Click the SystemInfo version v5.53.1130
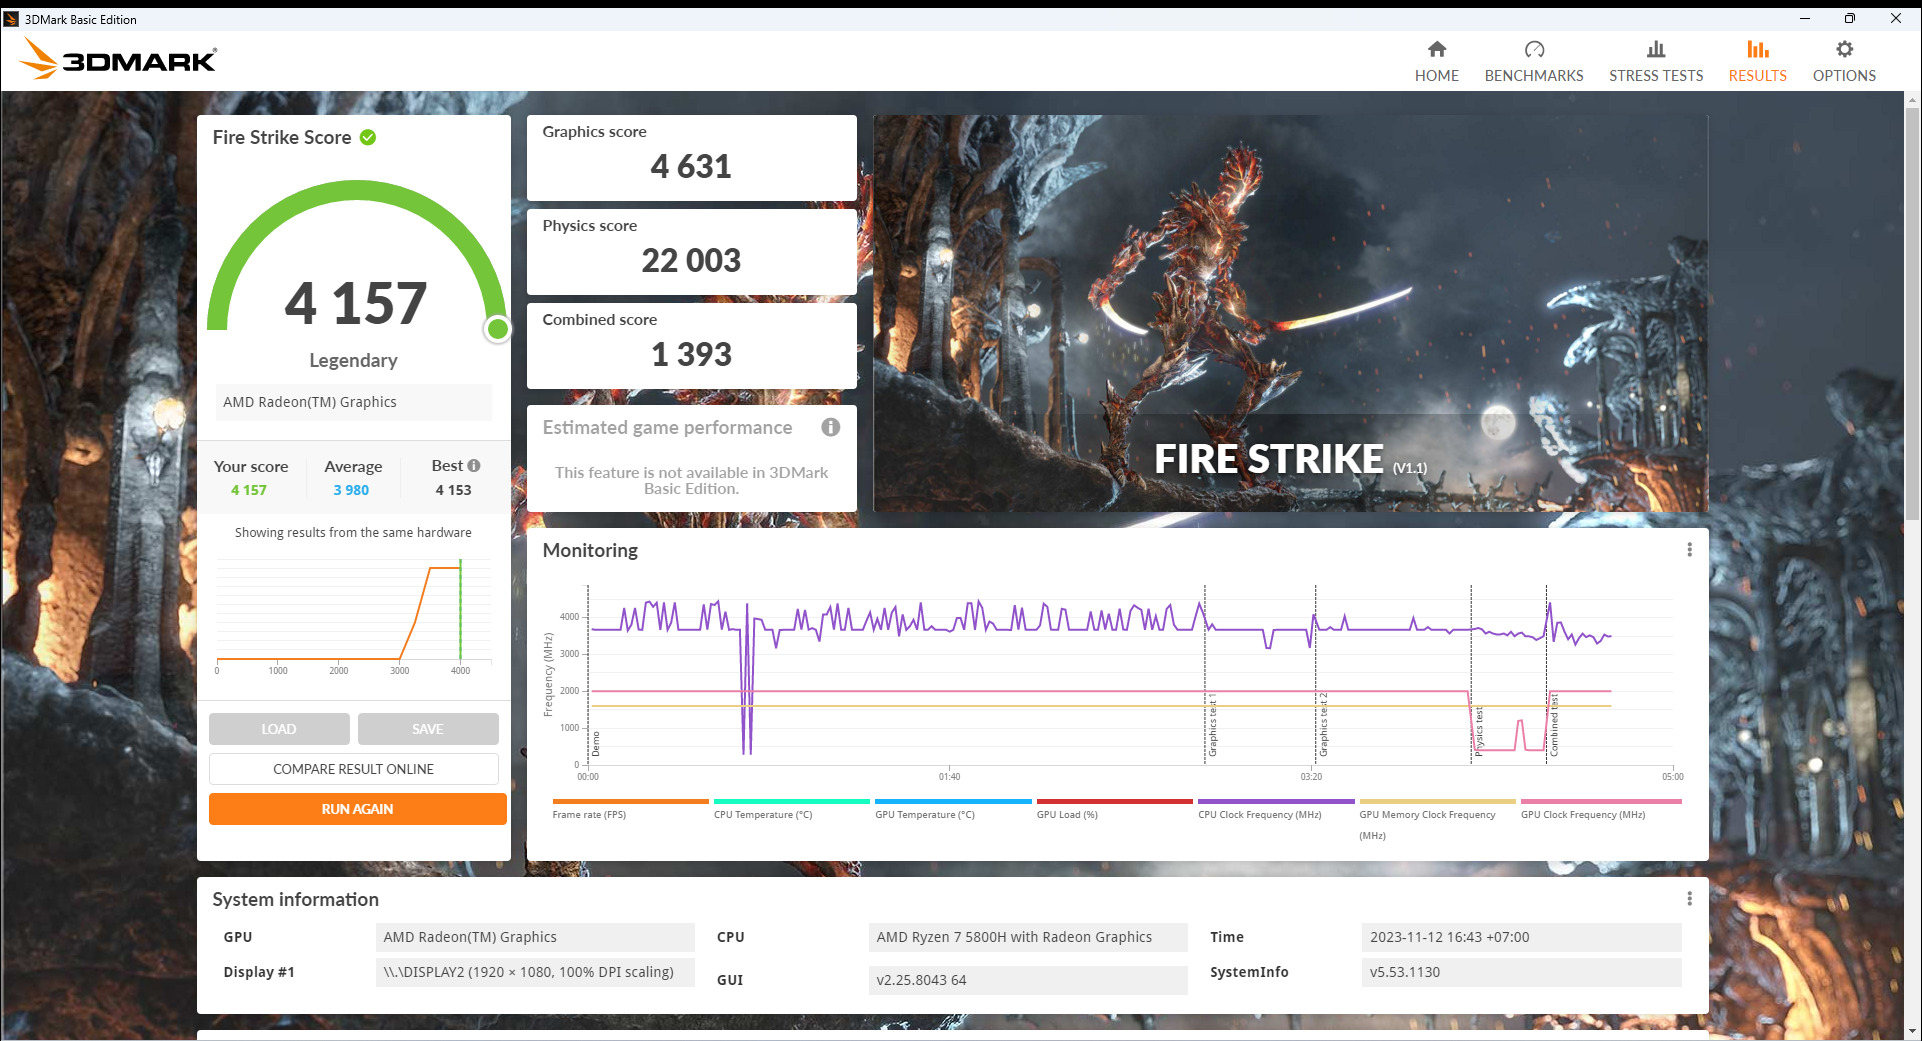 tap(1521, 972)
